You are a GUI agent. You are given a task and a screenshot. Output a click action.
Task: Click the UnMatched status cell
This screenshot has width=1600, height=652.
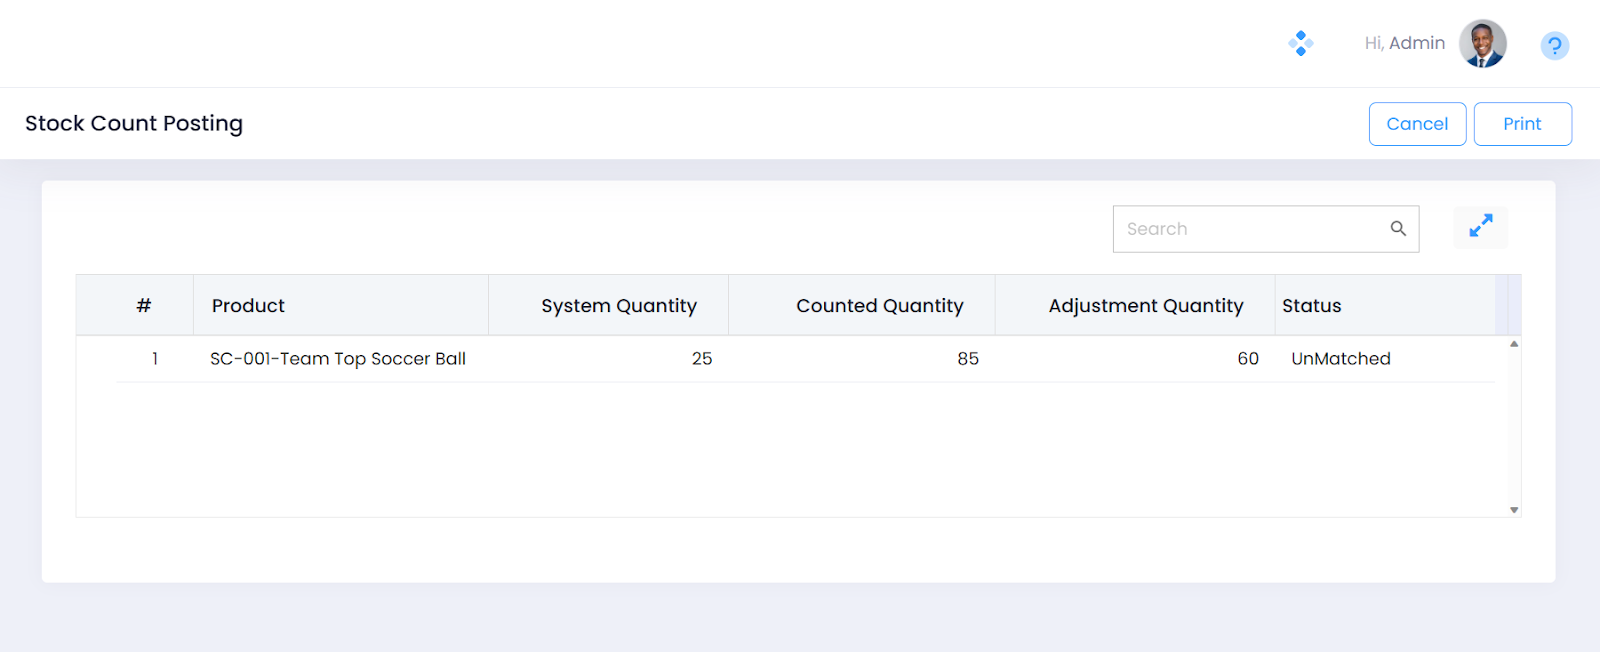(1340, 359)
